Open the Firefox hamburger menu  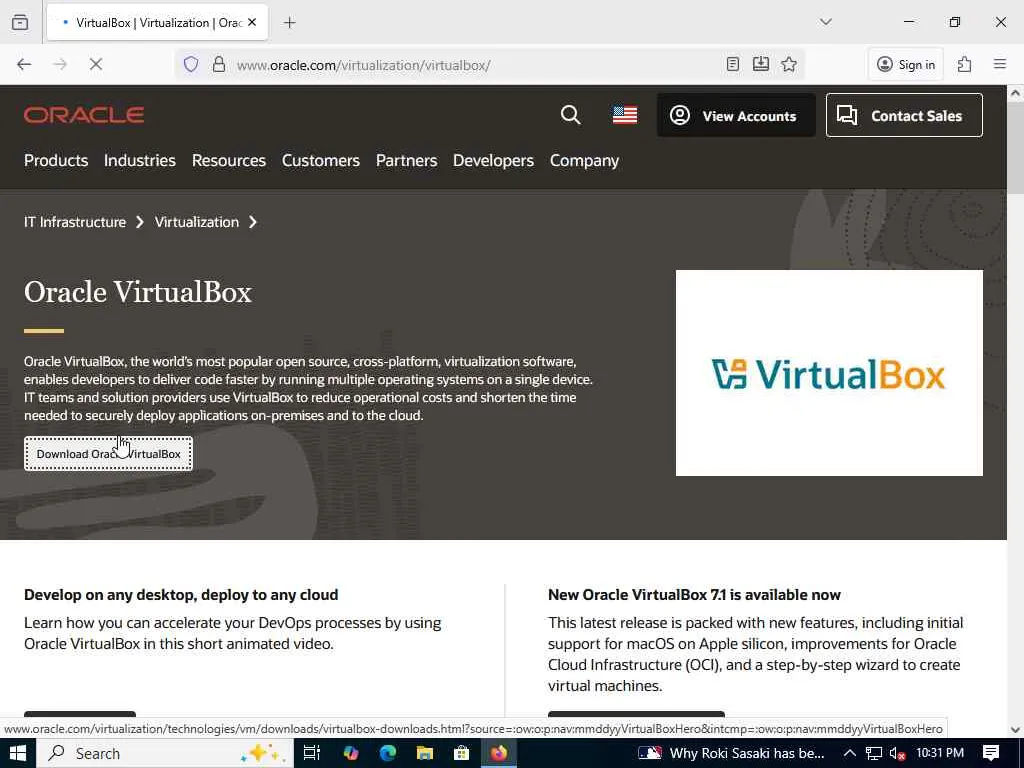click(x=1000, y=64)
